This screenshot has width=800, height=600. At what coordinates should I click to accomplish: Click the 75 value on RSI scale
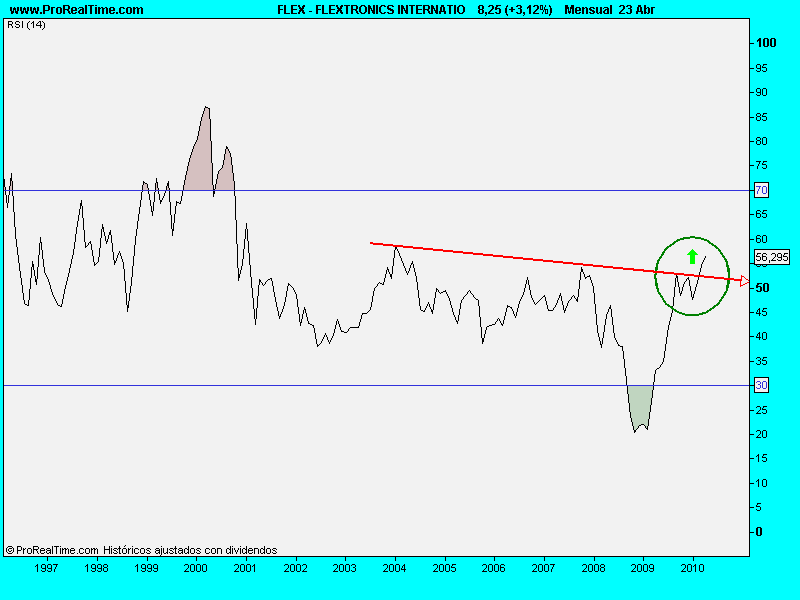point(761,165)
